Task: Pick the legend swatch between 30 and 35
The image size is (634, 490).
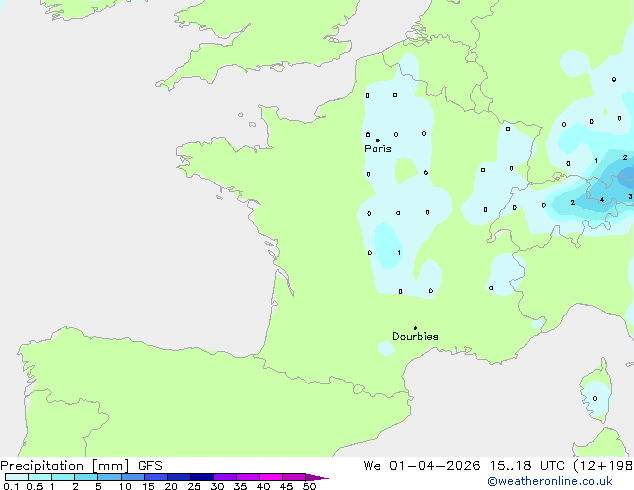Action: [x=225, y=478]
